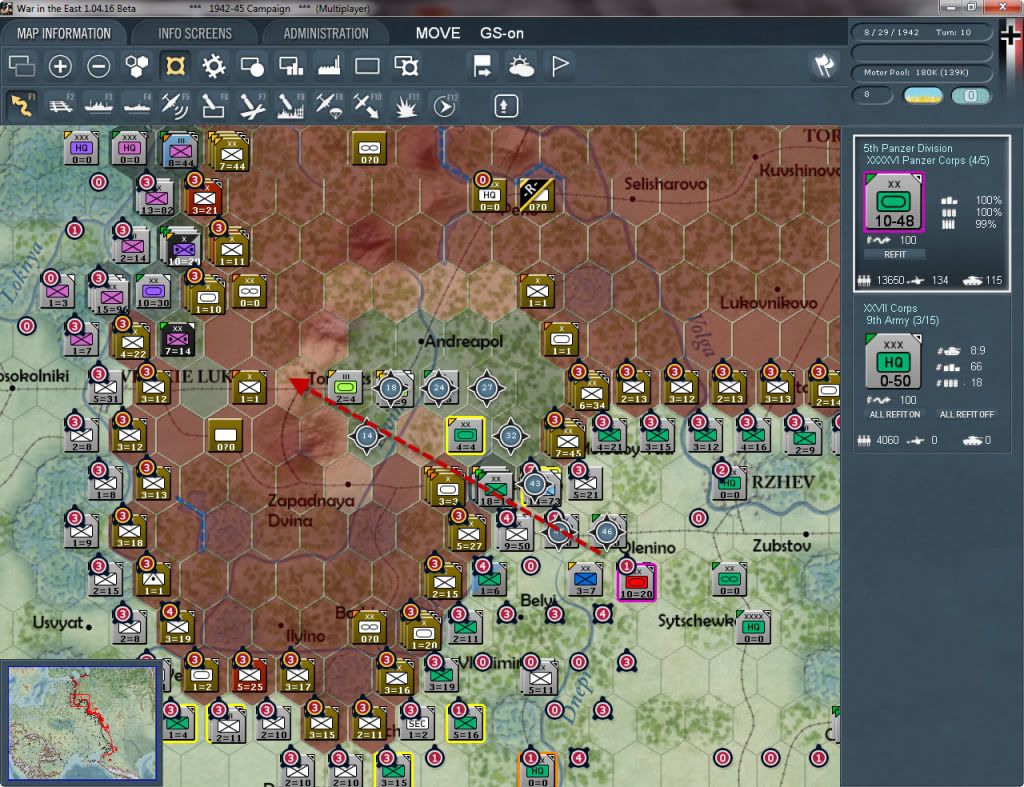Click the screen-with-bar-chart toolbar icon

click(x=291, y=66)
